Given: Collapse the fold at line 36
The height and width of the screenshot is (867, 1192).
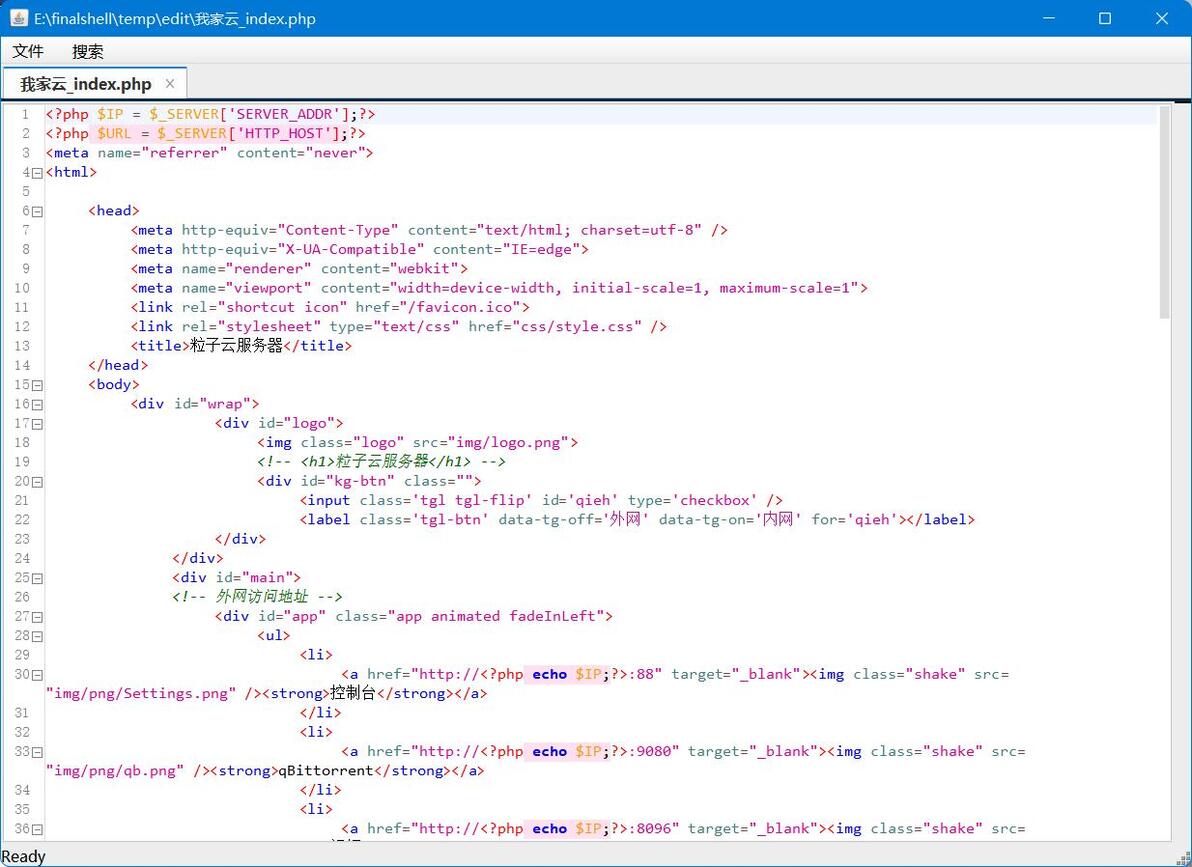Looking at the screenshot, I should (37, 830).
